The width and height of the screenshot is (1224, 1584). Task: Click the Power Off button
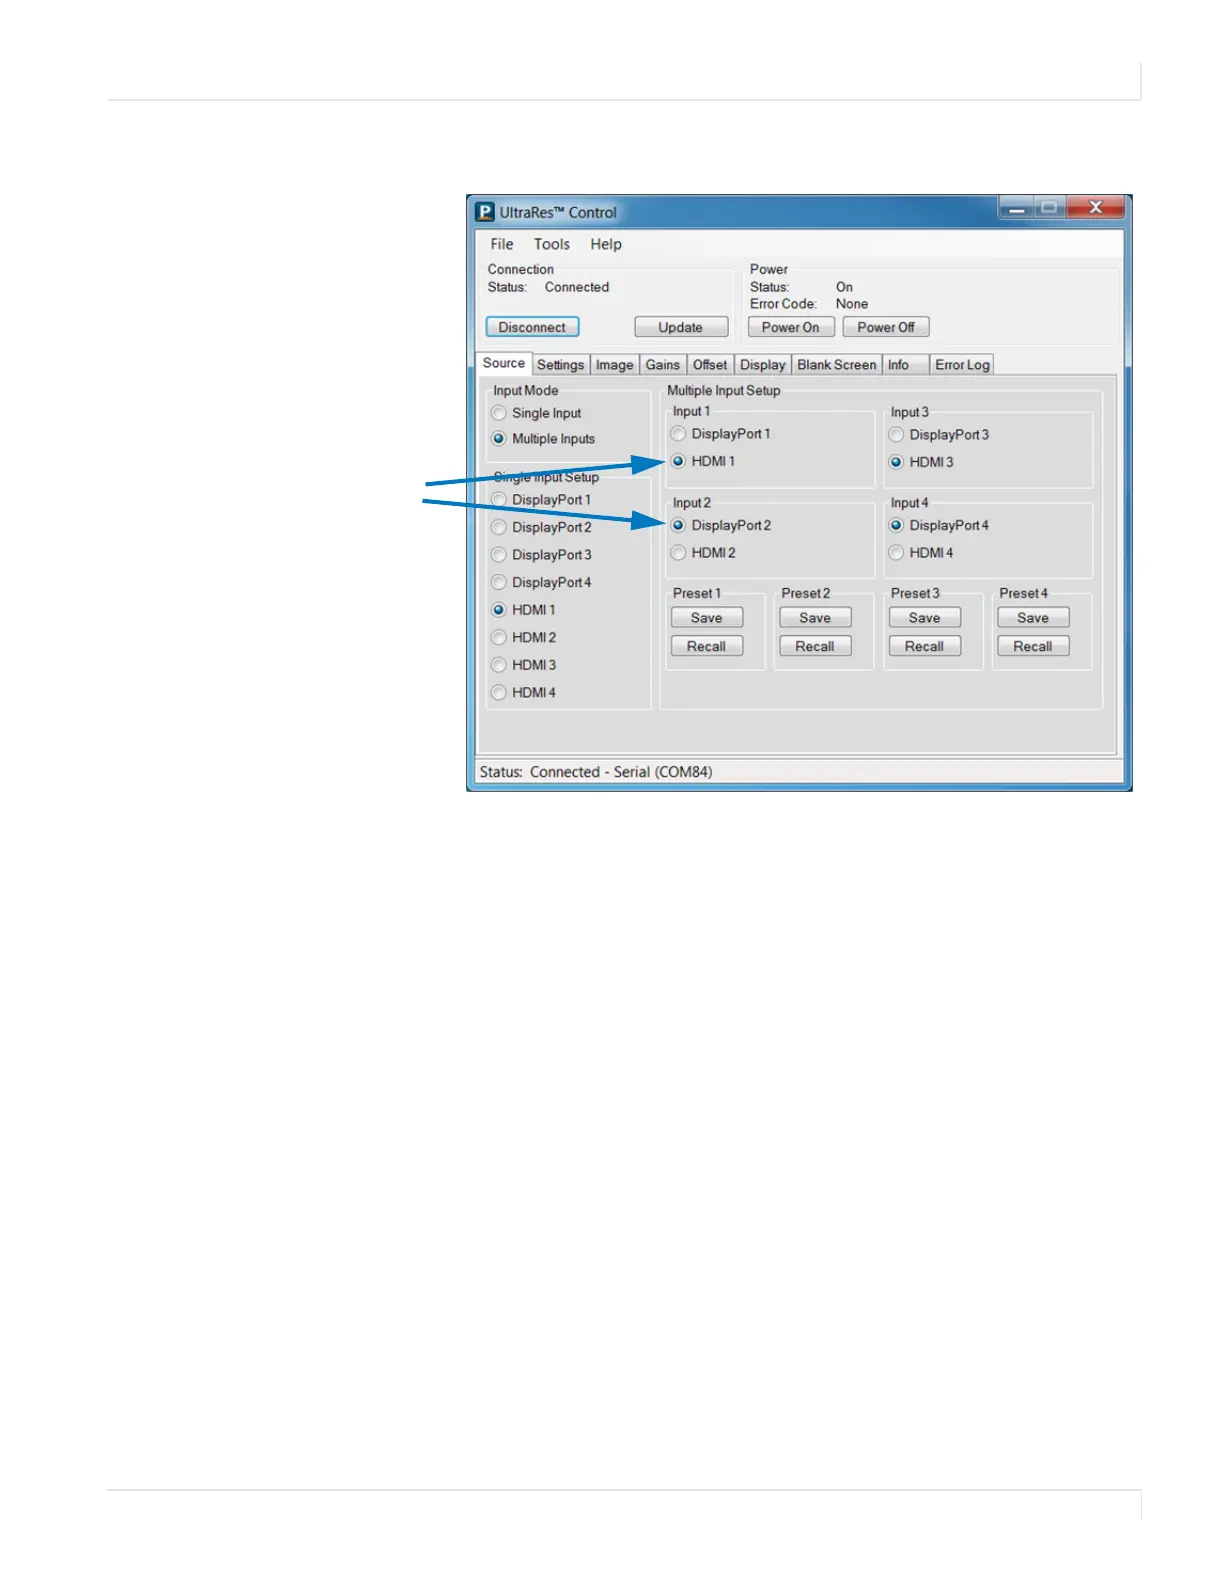pyautogui.click(x=885, y=327)
